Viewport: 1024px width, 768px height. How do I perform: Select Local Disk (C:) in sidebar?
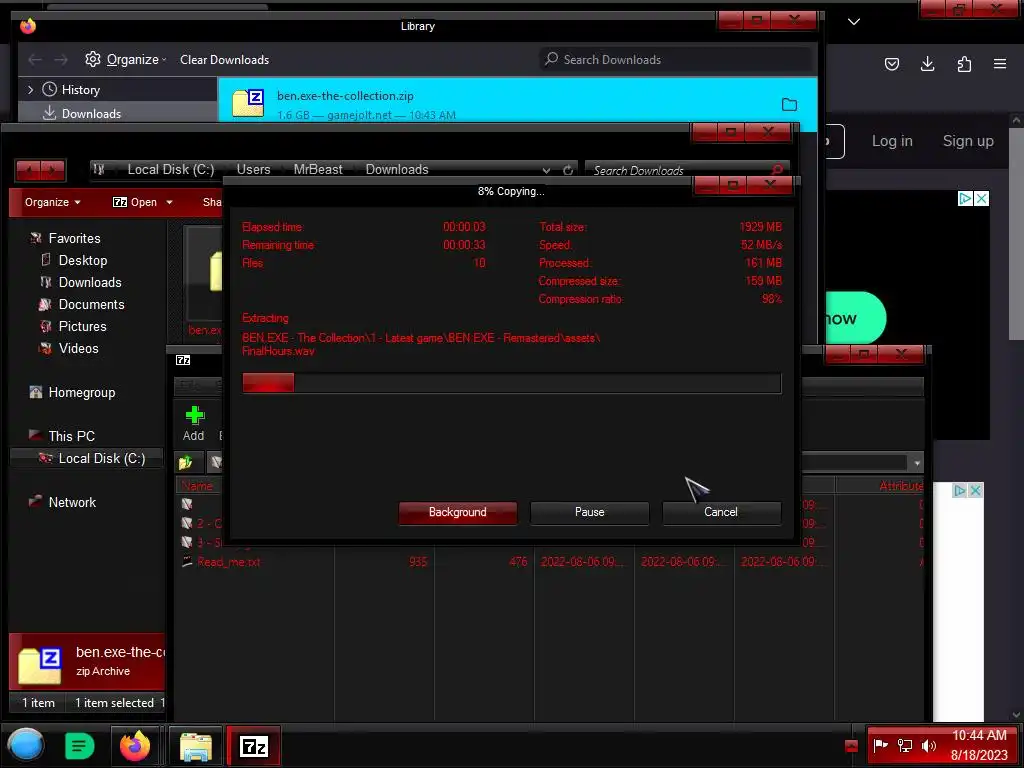tap(101, 458)
